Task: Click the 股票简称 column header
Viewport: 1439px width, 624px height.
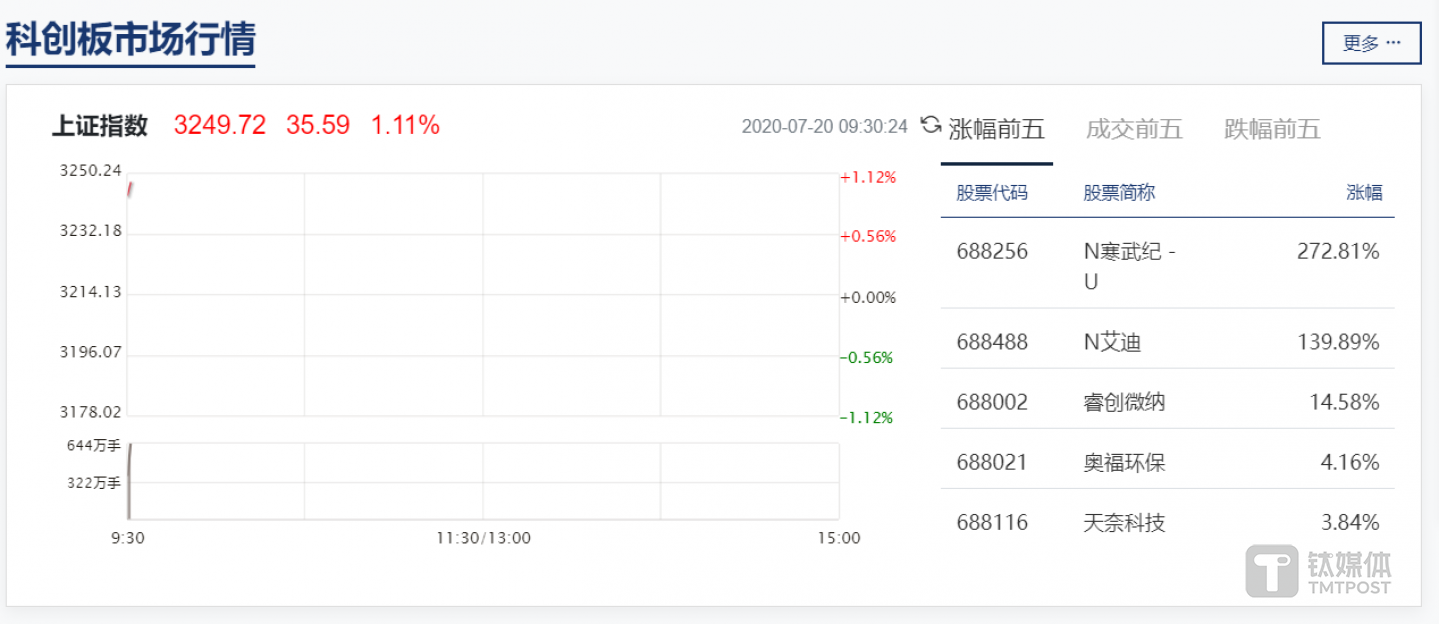Action: (1118, 193)
